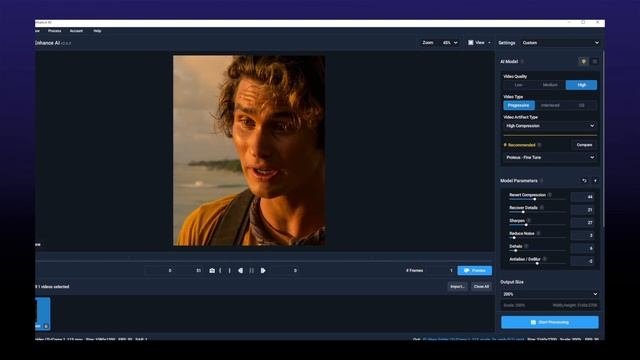Click the AI Model list view icon
Viewport: 640px width, 360px height.
(x=595, y=62)
